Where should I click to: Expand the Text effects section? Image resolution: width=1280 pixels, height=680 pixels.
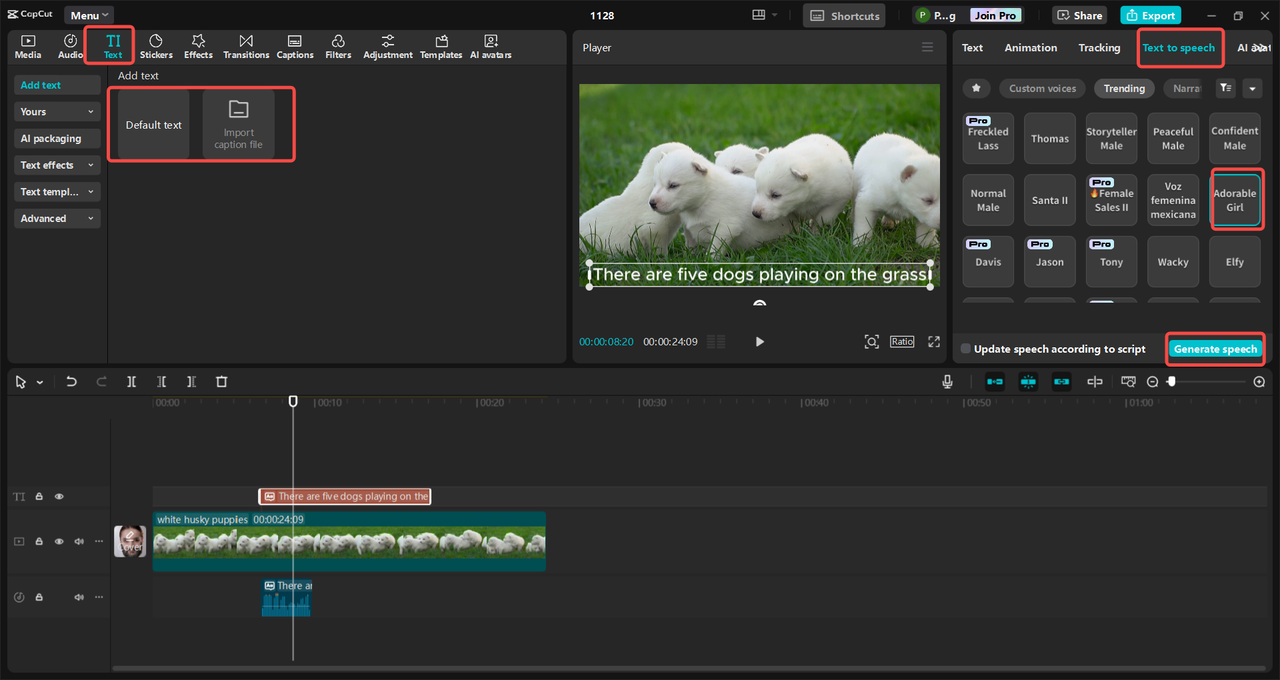coord(57,165)
